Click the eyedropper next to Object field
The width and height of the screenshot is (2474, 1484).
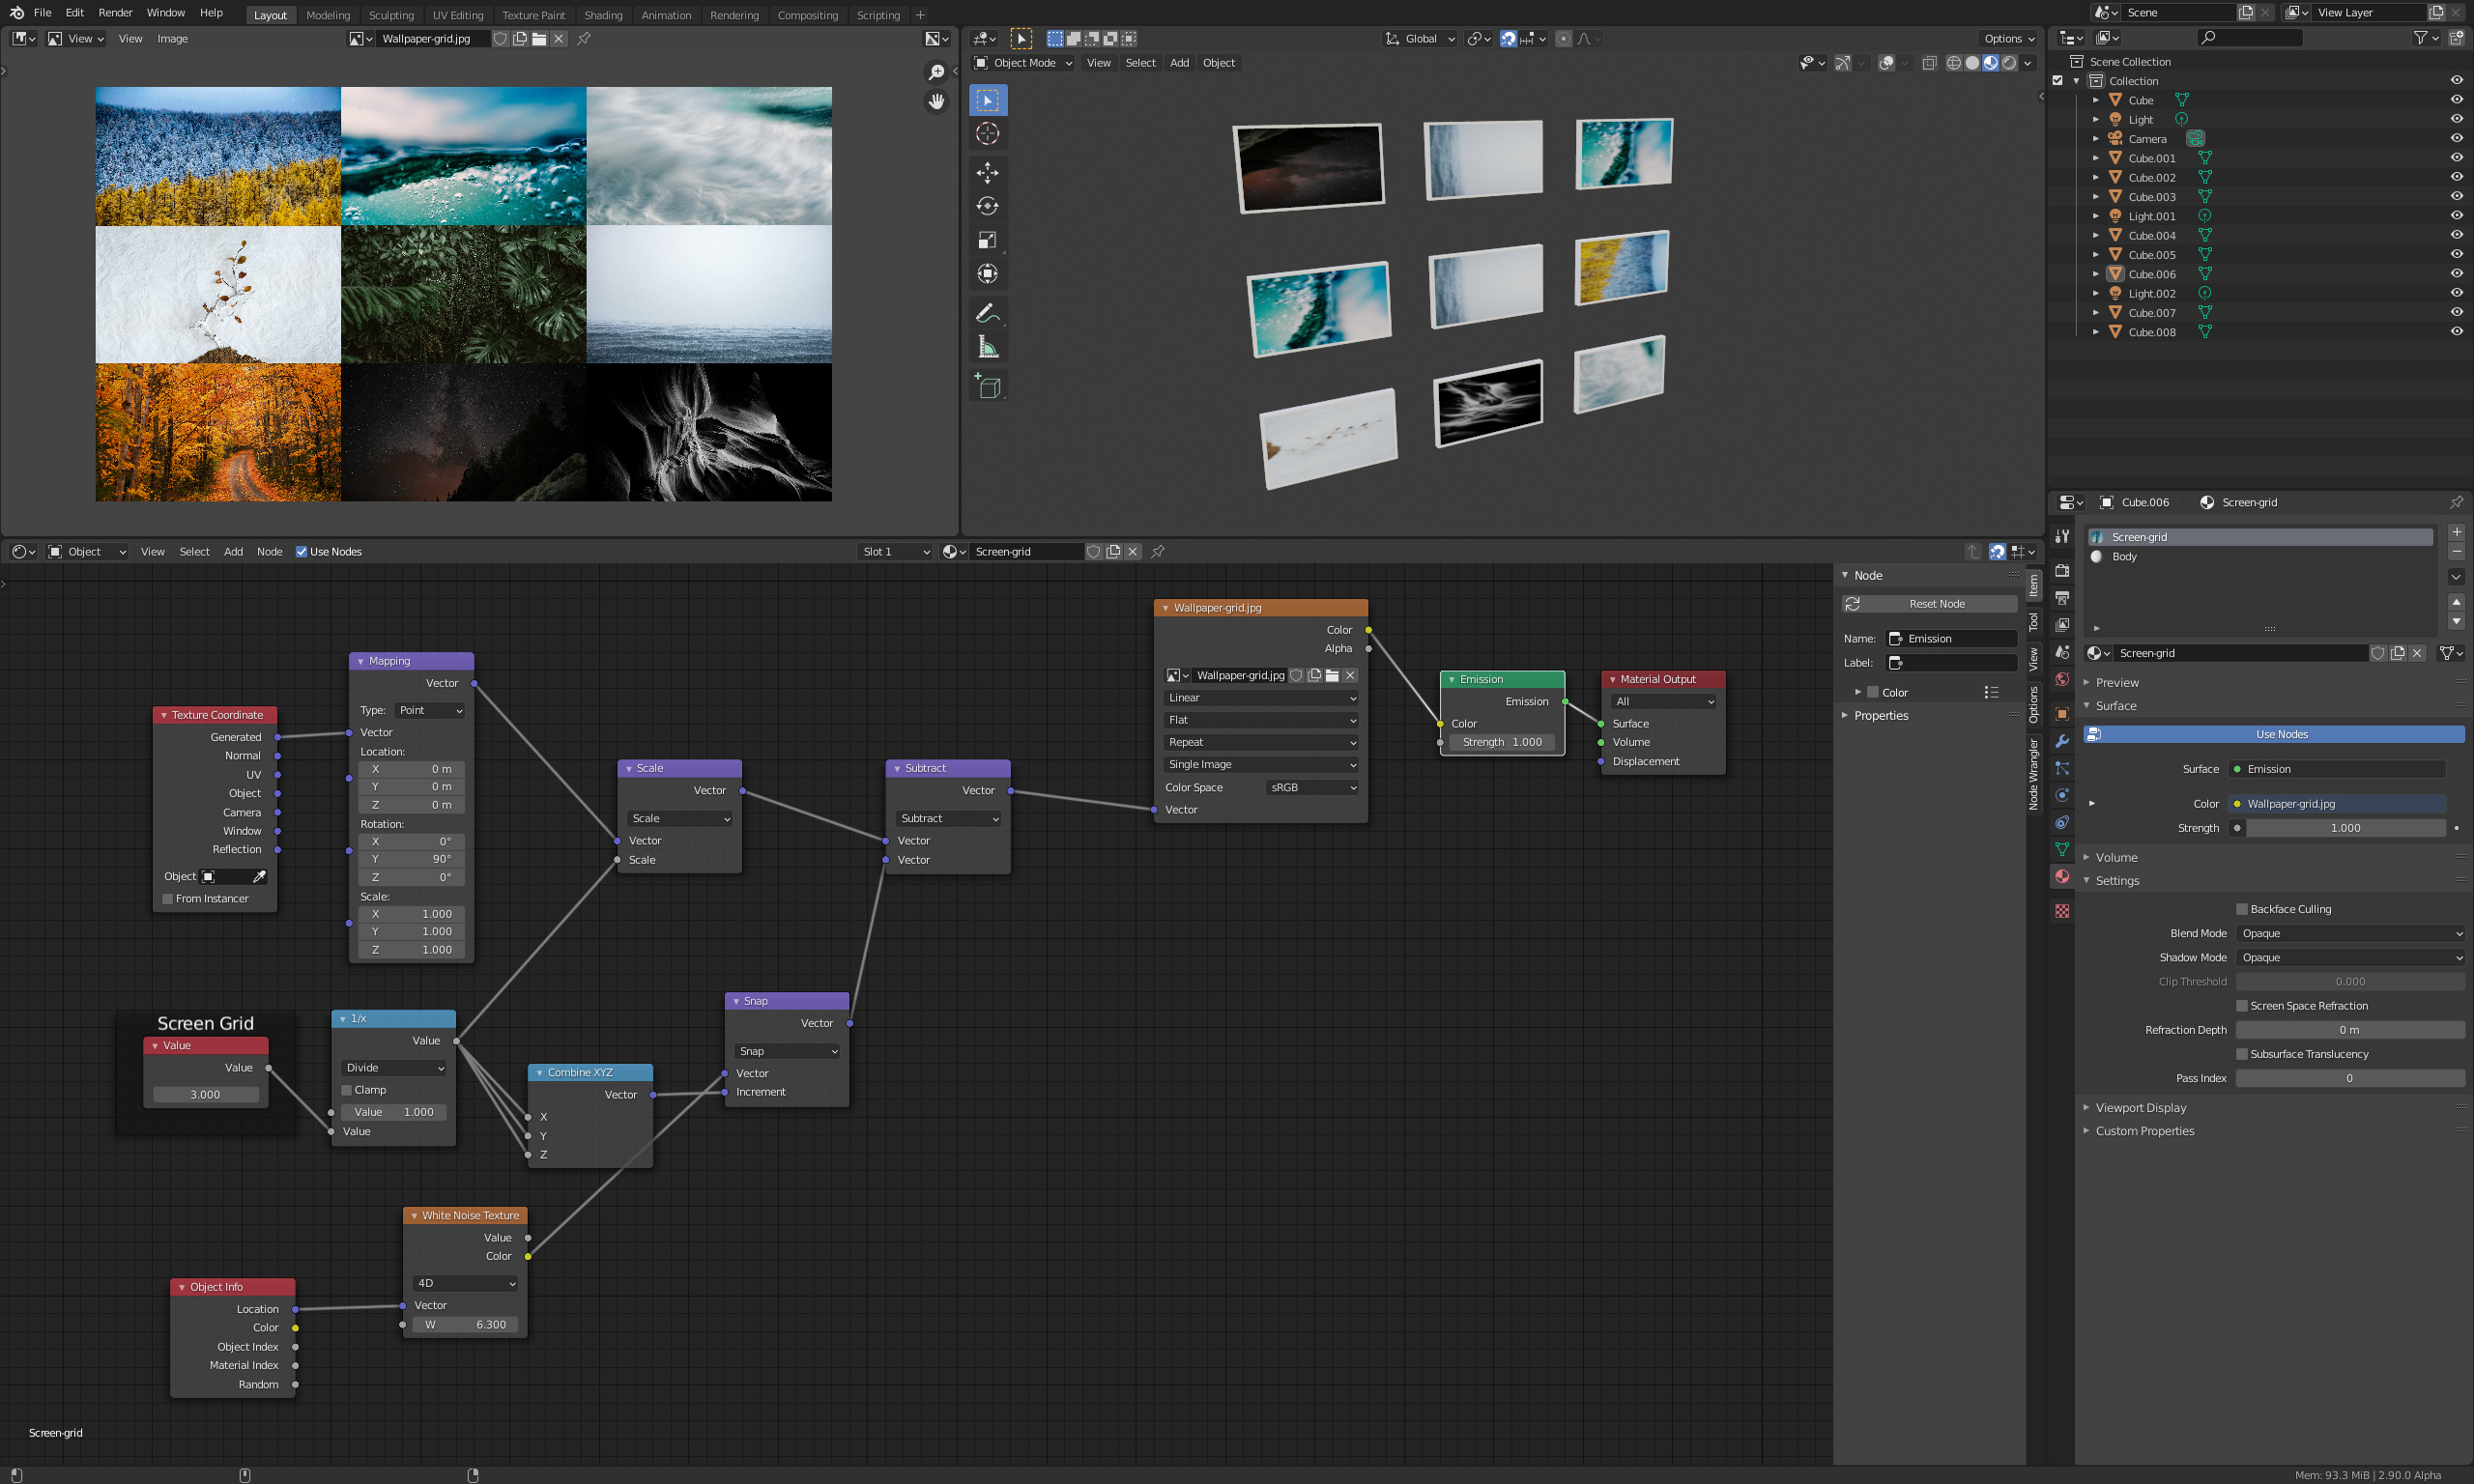coord(259,877)
